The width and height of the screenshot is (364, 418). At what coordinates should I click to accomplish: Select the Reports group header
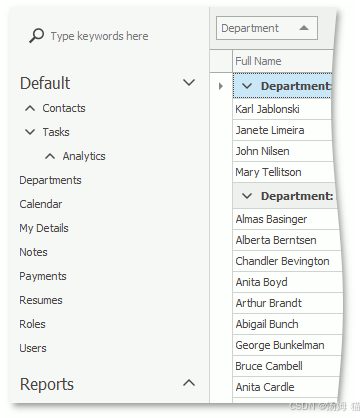[x=47, y=384]
